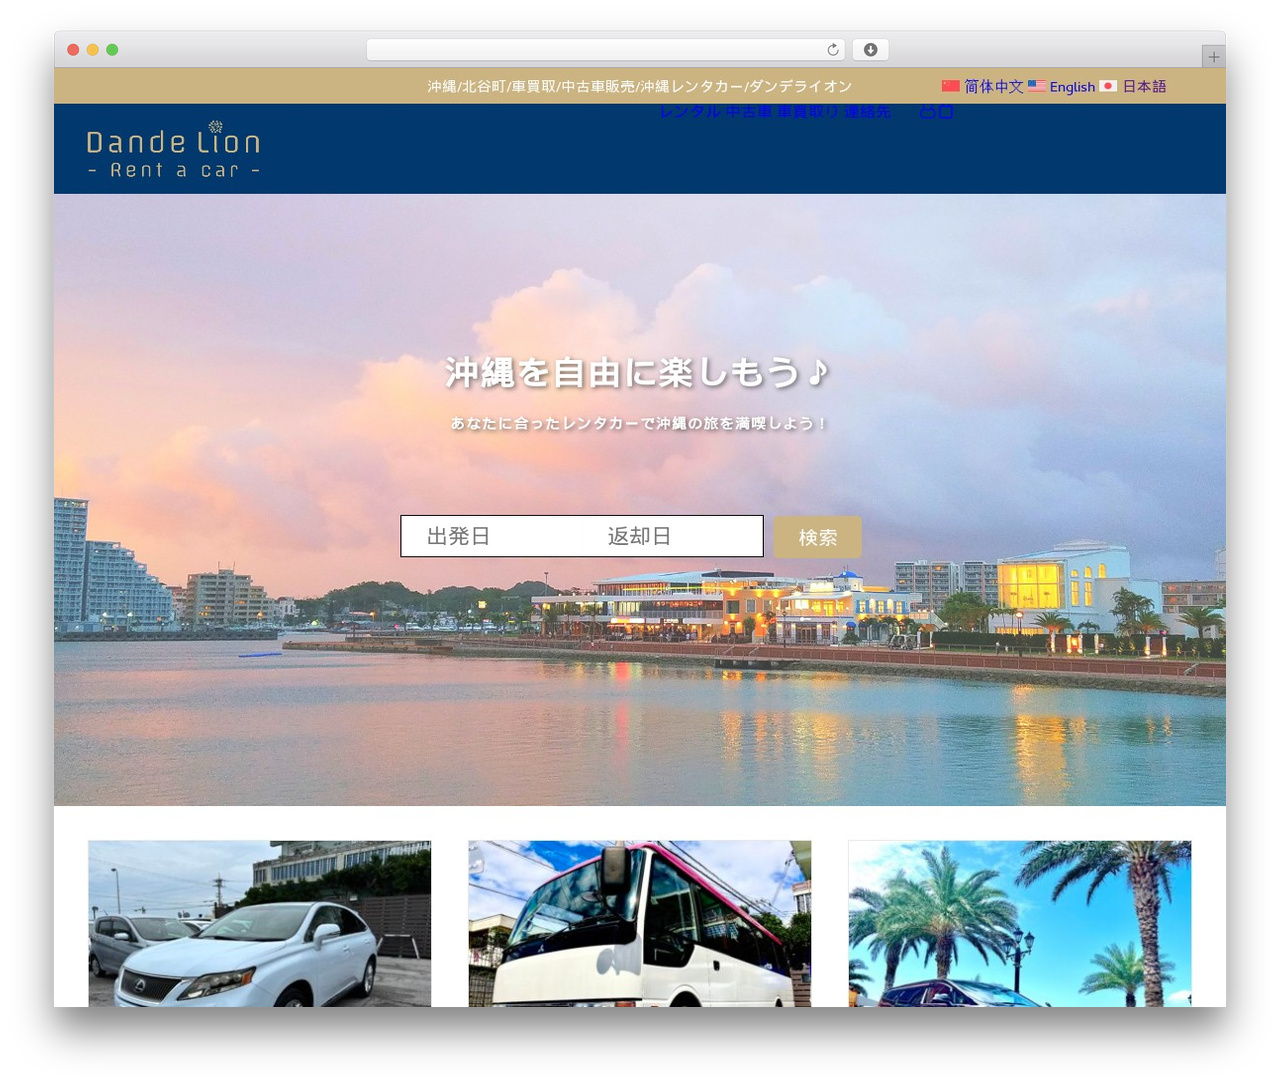
Task: Click the あなたに合ったレンタカー subtitle text
Action: tap(639, 423)
